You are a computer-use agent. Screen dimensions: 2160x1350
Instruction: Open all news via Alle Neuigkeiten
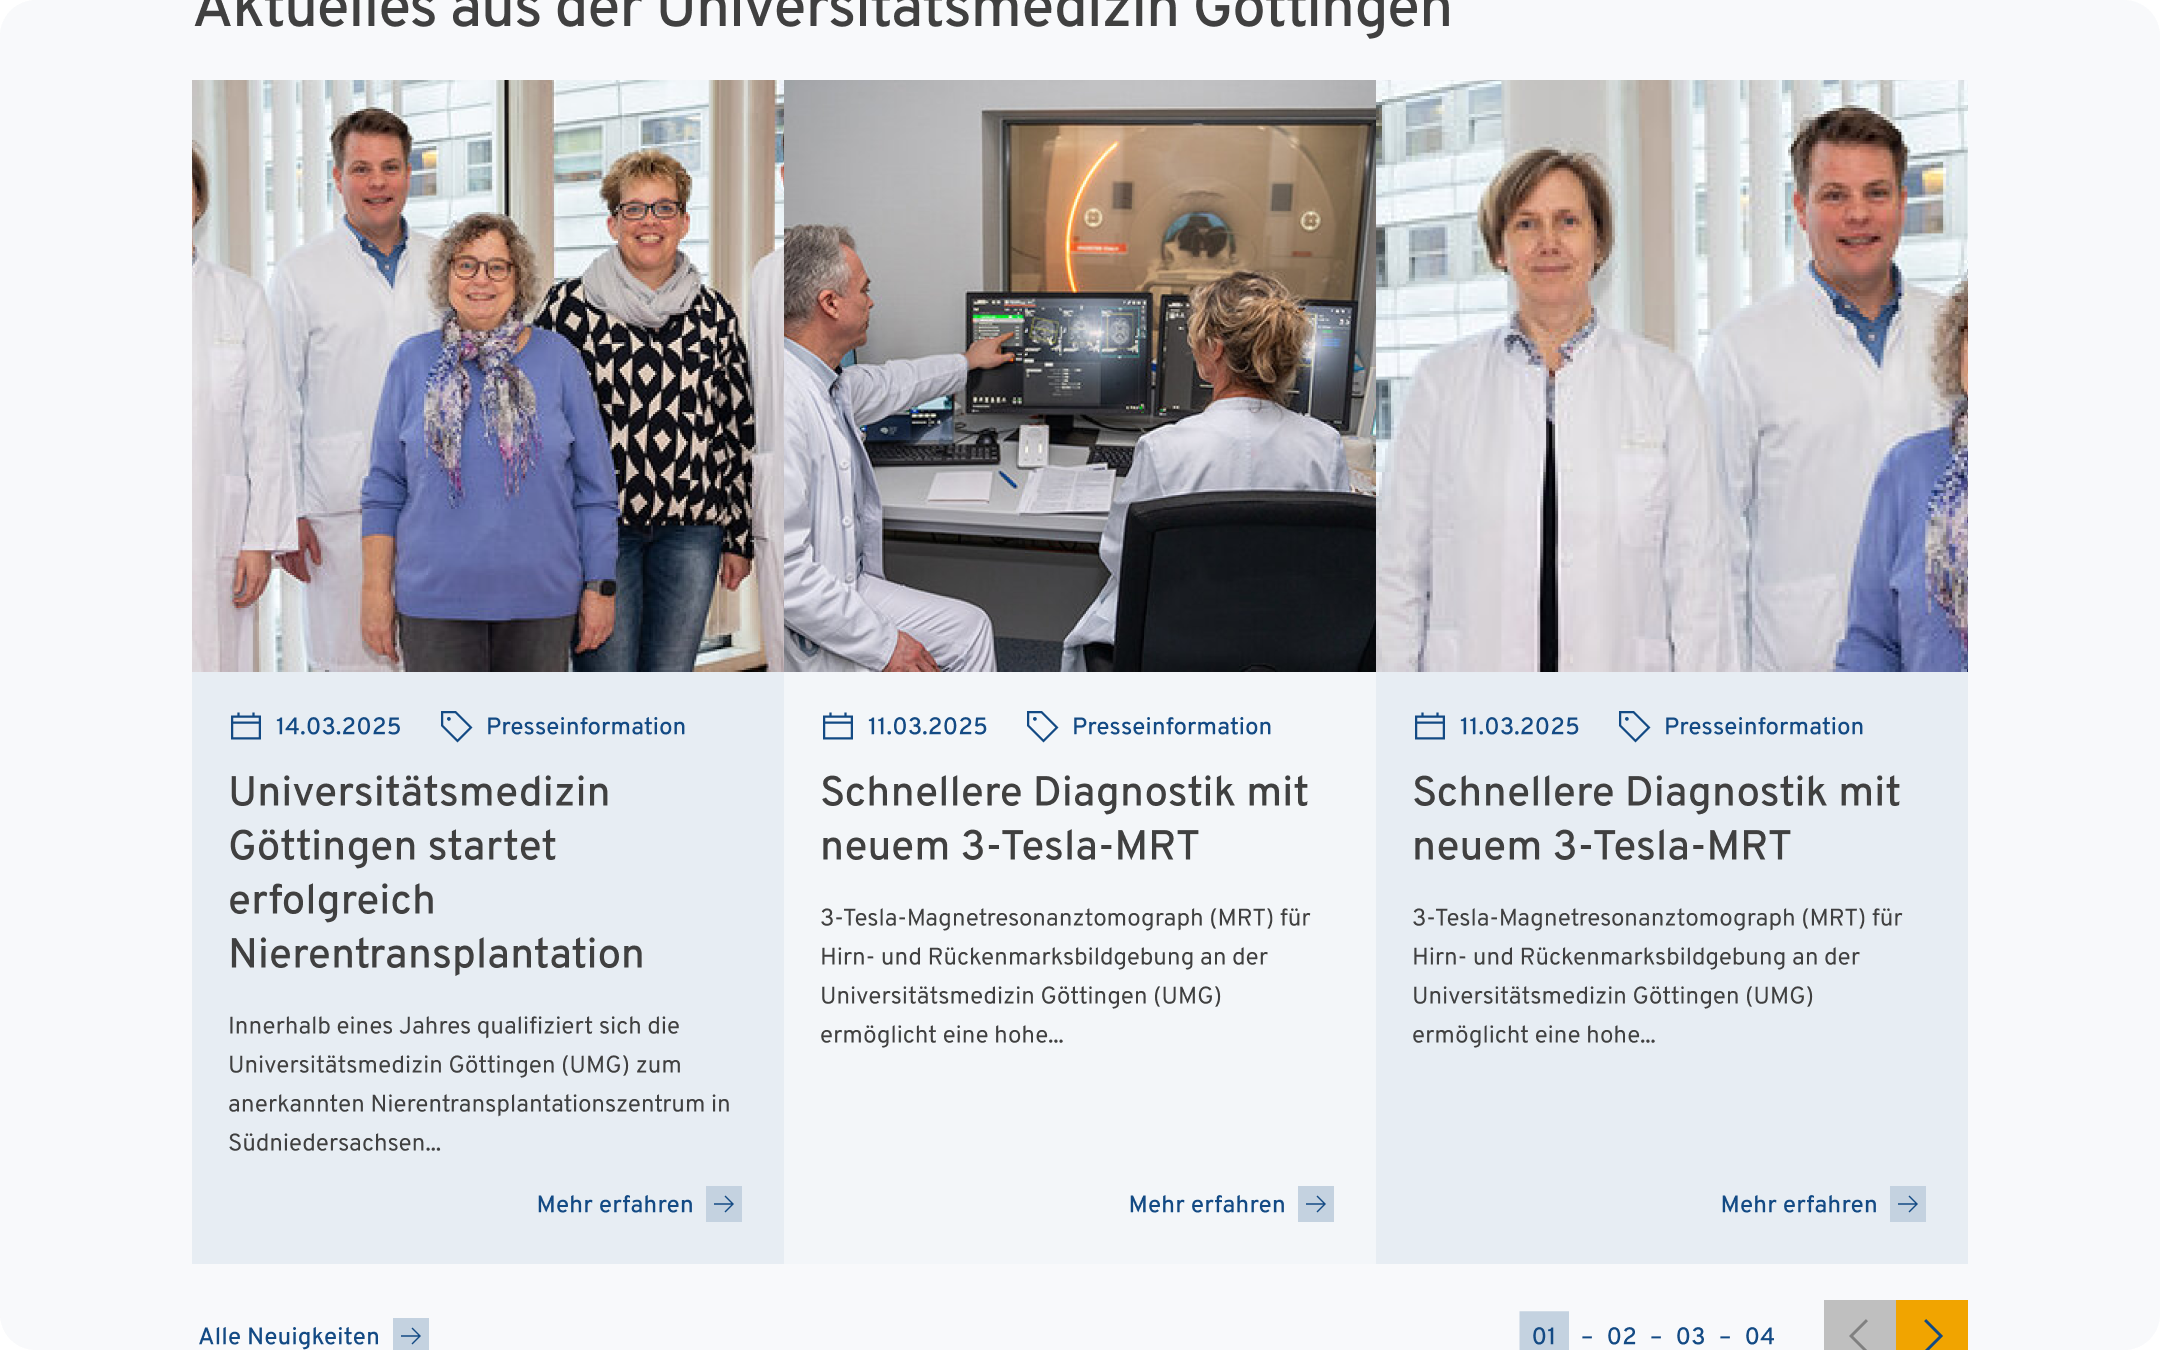coord(289,1335)
